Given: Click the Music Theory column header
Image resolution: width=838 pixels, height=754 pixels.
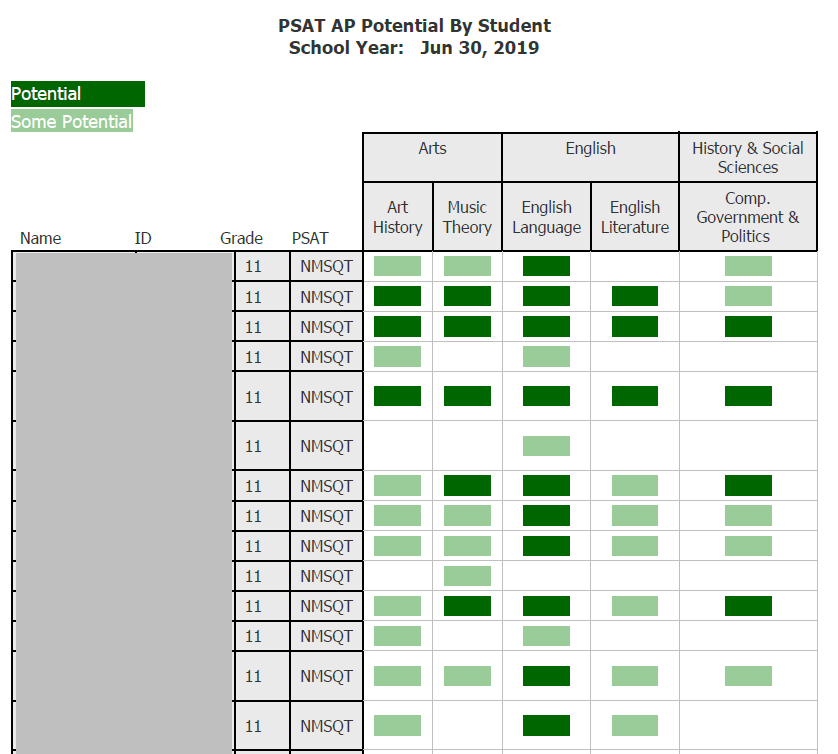Looking at the screenshot, I should click(467, 216).
